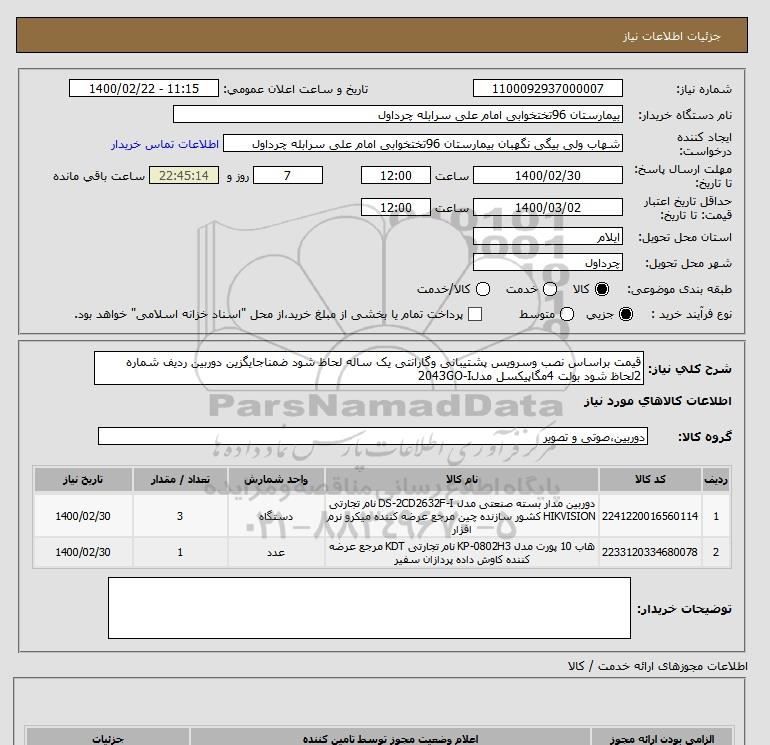This screenshot has width=770, height=745.
Task: Click the goods group field دوربین،صوتی و تصویر
Action: [x=373, y=437]
